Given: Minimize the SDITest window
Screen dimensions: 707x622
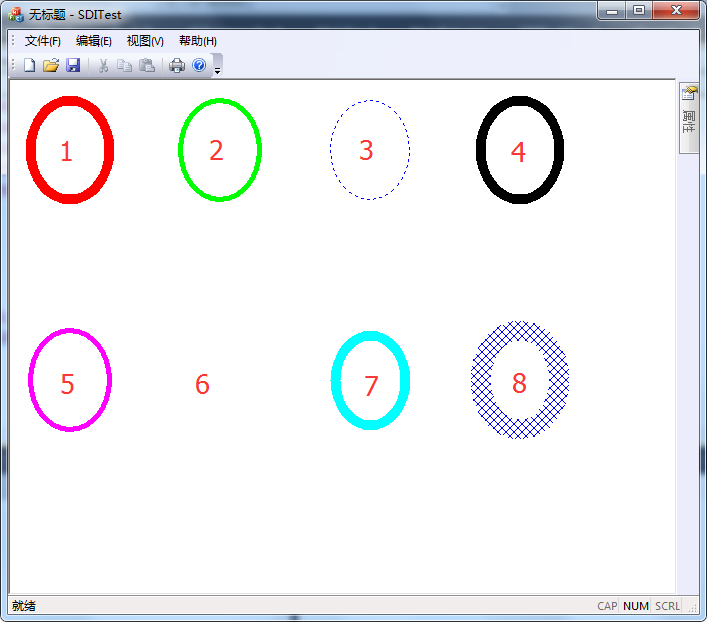Looking at the screenshot, I should pyautogui.click(x=611, y=11).
